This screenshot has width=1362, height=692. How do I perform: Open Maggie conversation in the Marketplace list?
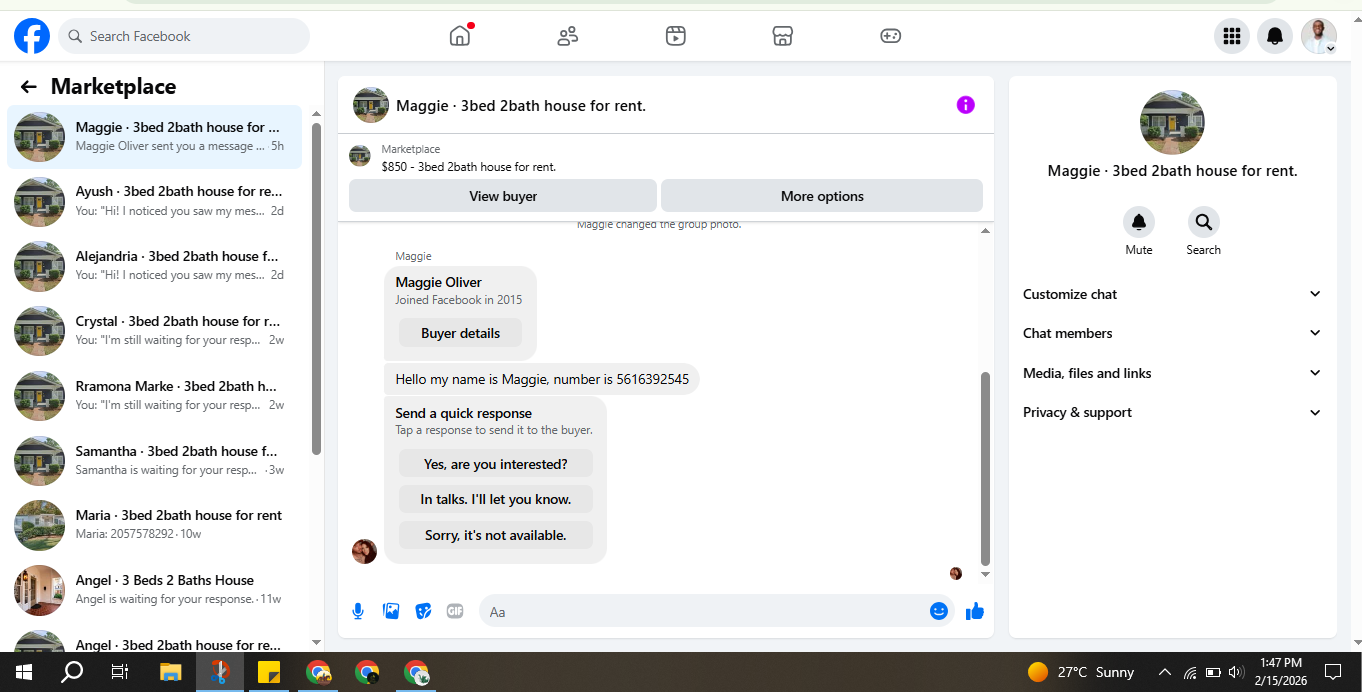154,137
